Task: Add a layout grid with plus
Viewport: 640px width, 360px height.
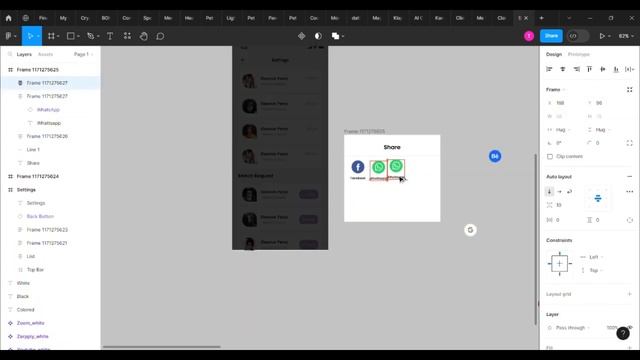Action: [629, 294]
